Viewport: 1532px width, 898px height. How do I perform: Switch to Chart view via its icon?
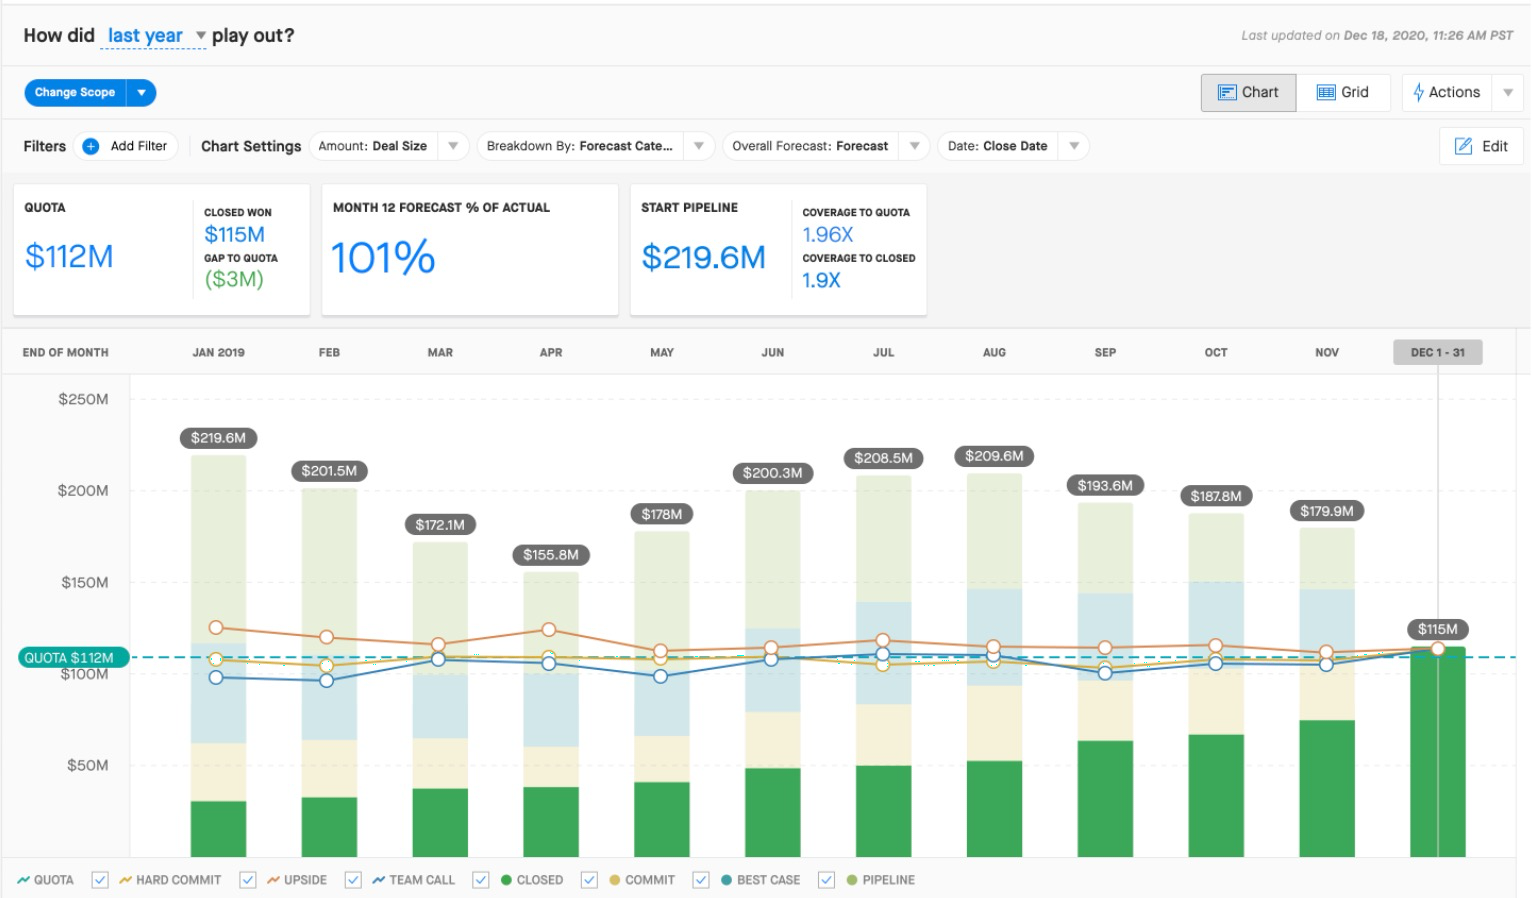point(1226,92)
